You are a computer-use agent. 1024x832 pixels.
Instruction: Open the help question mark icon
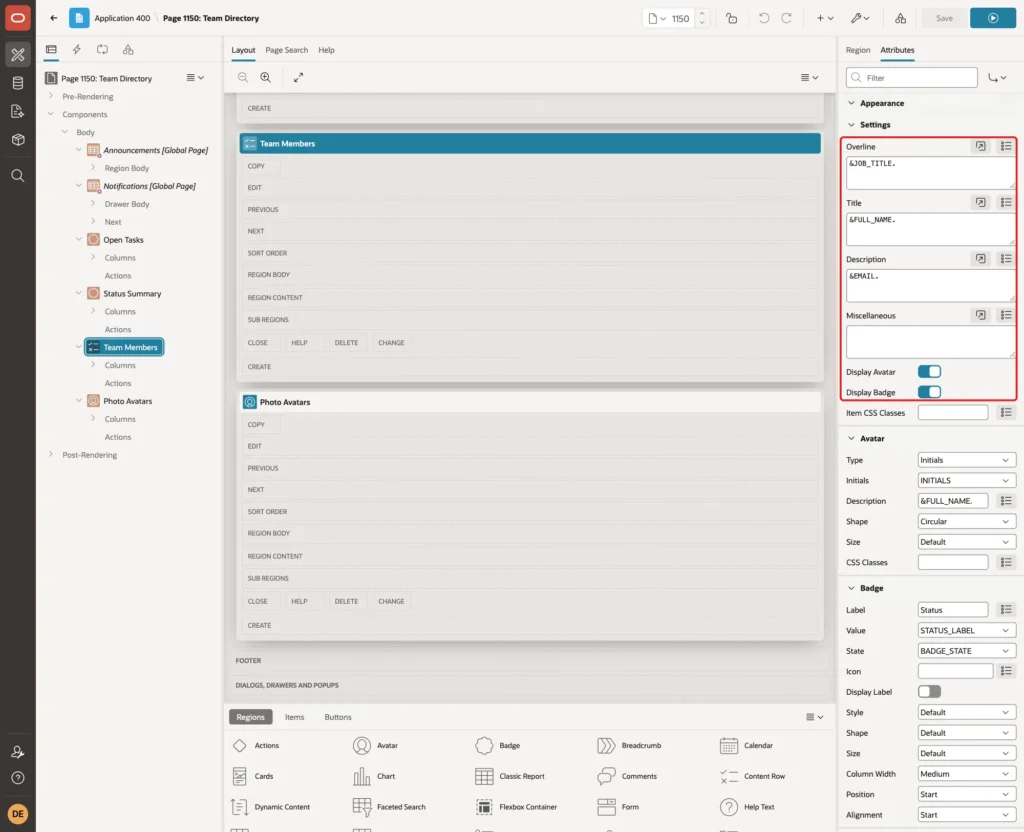(x=18, y=778)
